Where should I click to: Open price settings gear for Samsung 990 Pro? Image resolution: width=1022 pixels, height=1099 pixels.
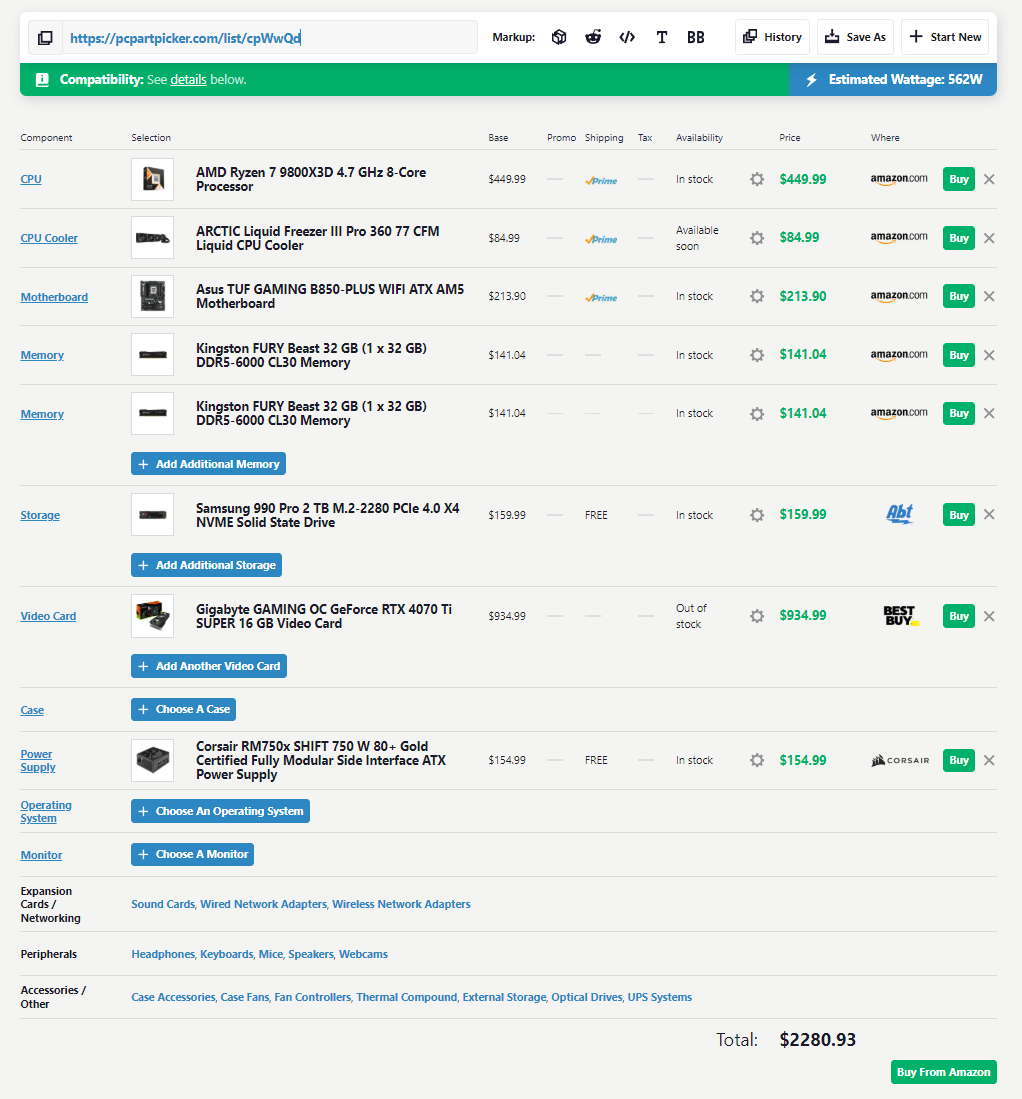tap(757, 515)
